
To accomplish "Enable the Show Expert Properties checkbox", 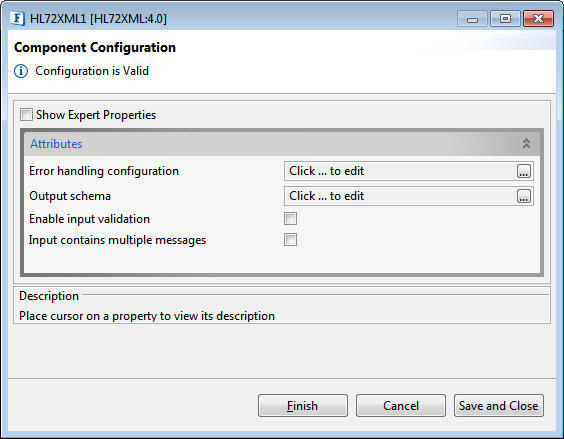I will [x=26, y=115].
